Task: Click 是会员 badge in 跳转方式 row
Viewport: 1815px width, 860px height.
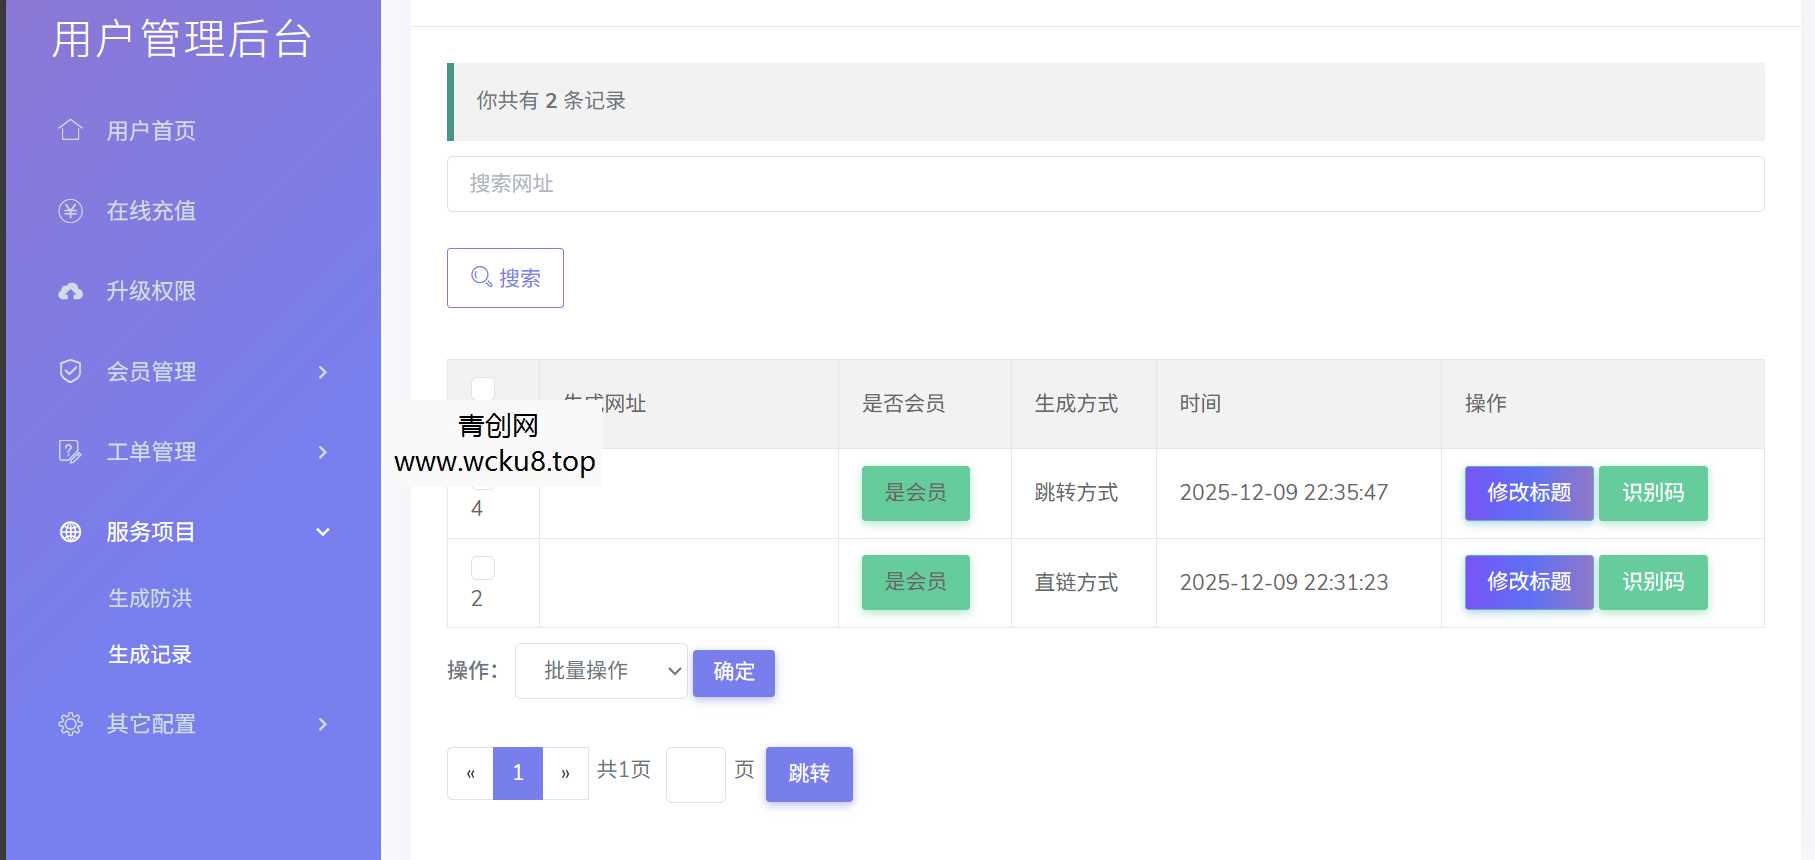Action: click(x=916, y=493)
